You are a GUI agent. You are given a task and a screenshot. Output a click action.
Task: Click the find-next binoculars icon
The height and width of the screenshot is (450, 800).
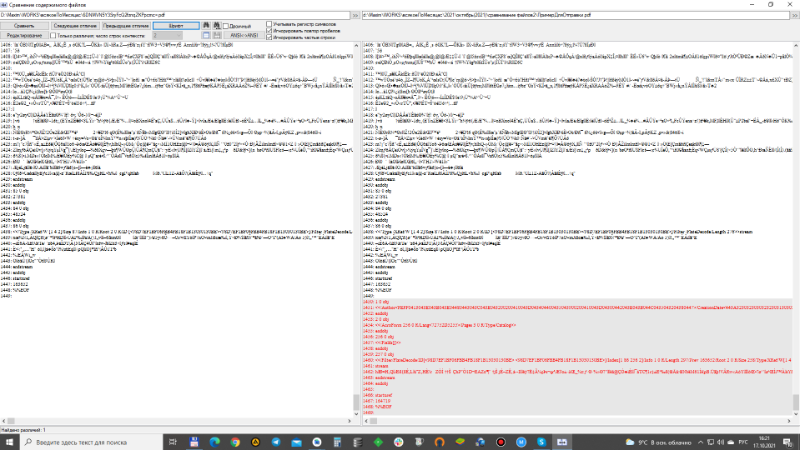216,24
